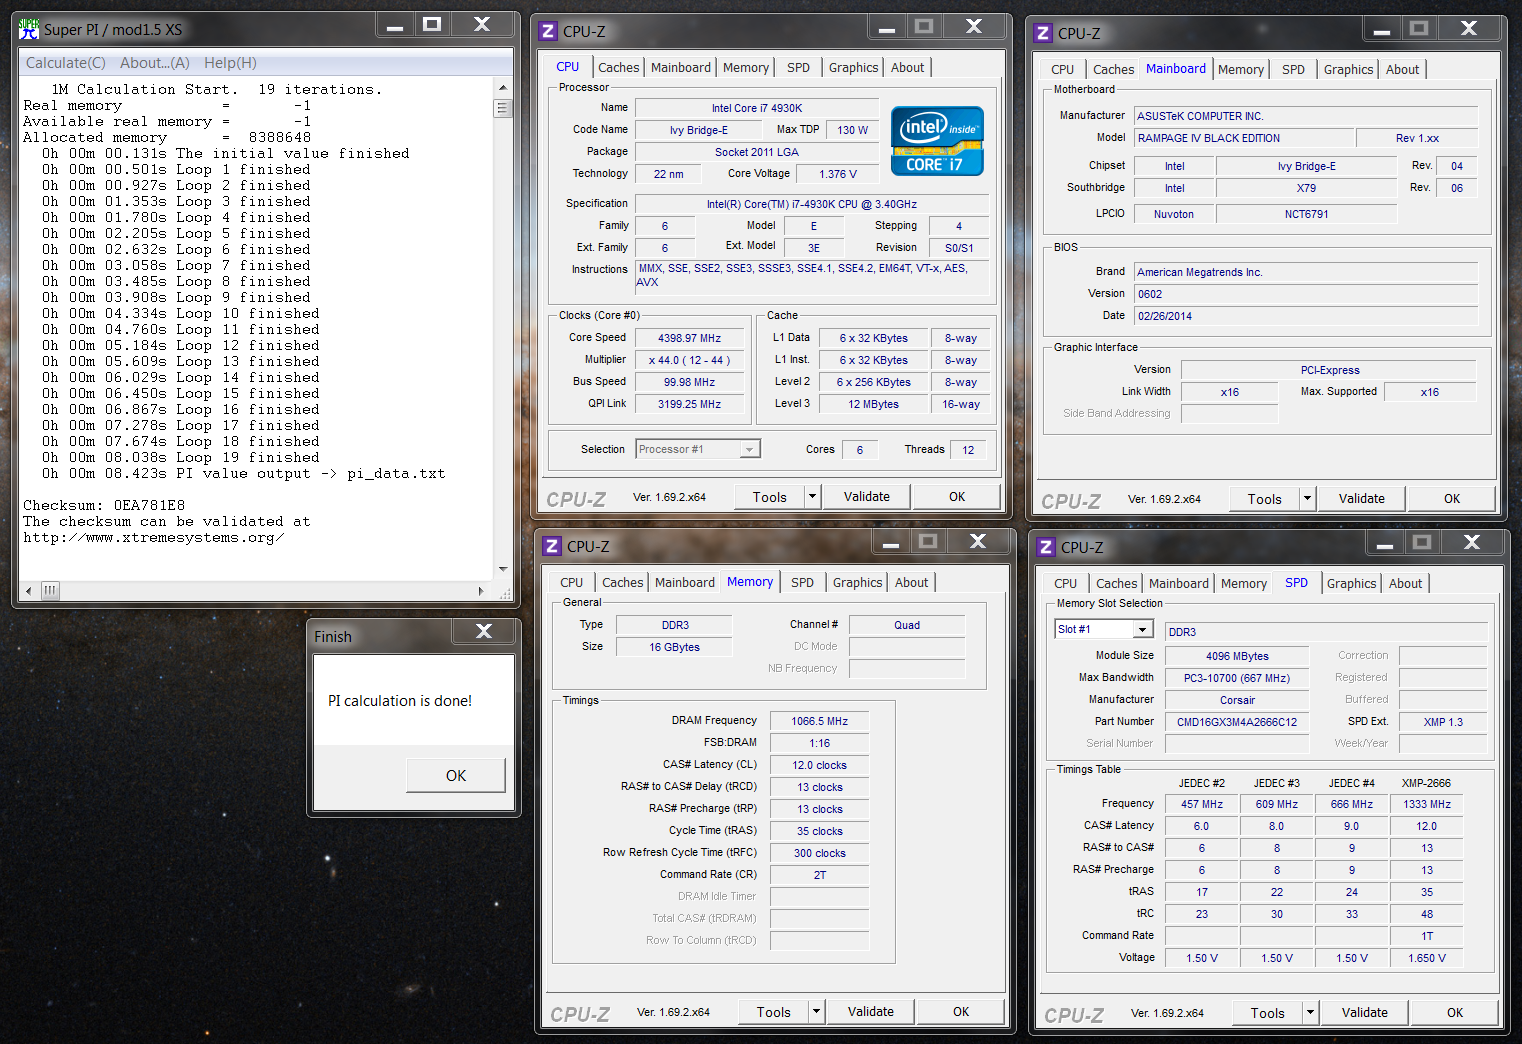Select Graphics tab in SPD window
1522x1044 pixels.
coord(1352,583)
